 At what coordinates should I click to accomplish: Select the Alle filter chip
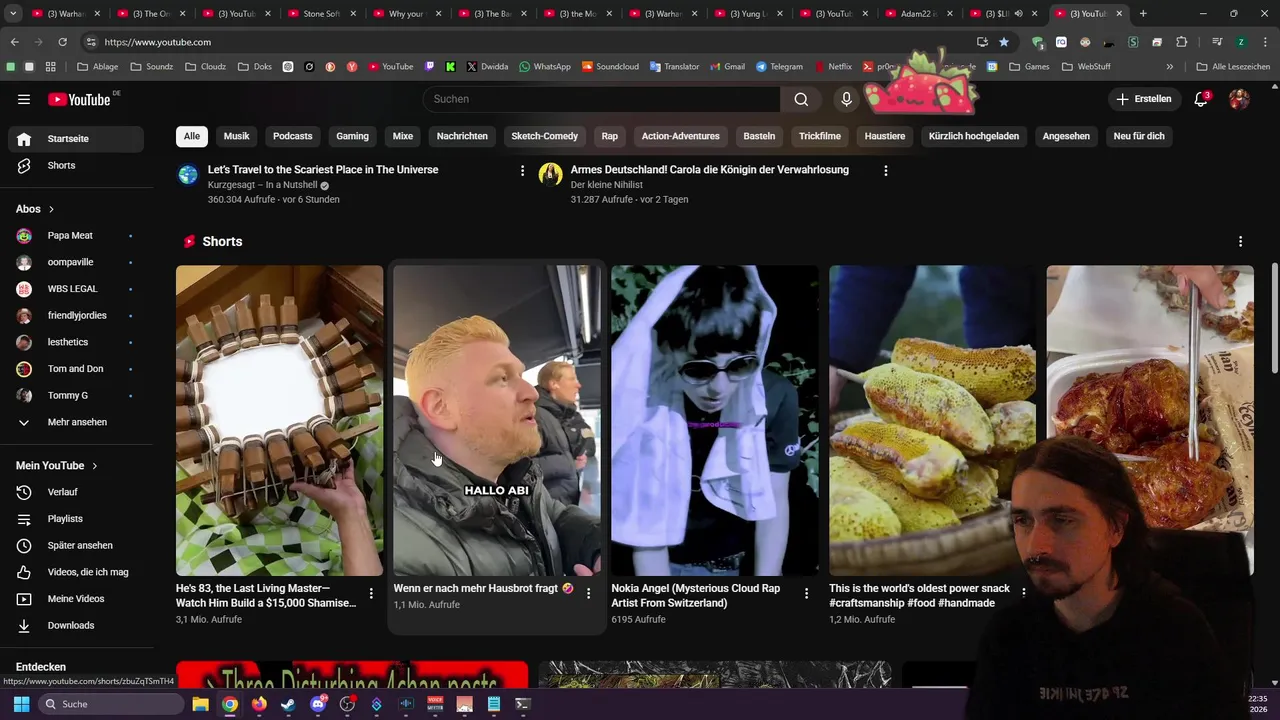(191, 136)
